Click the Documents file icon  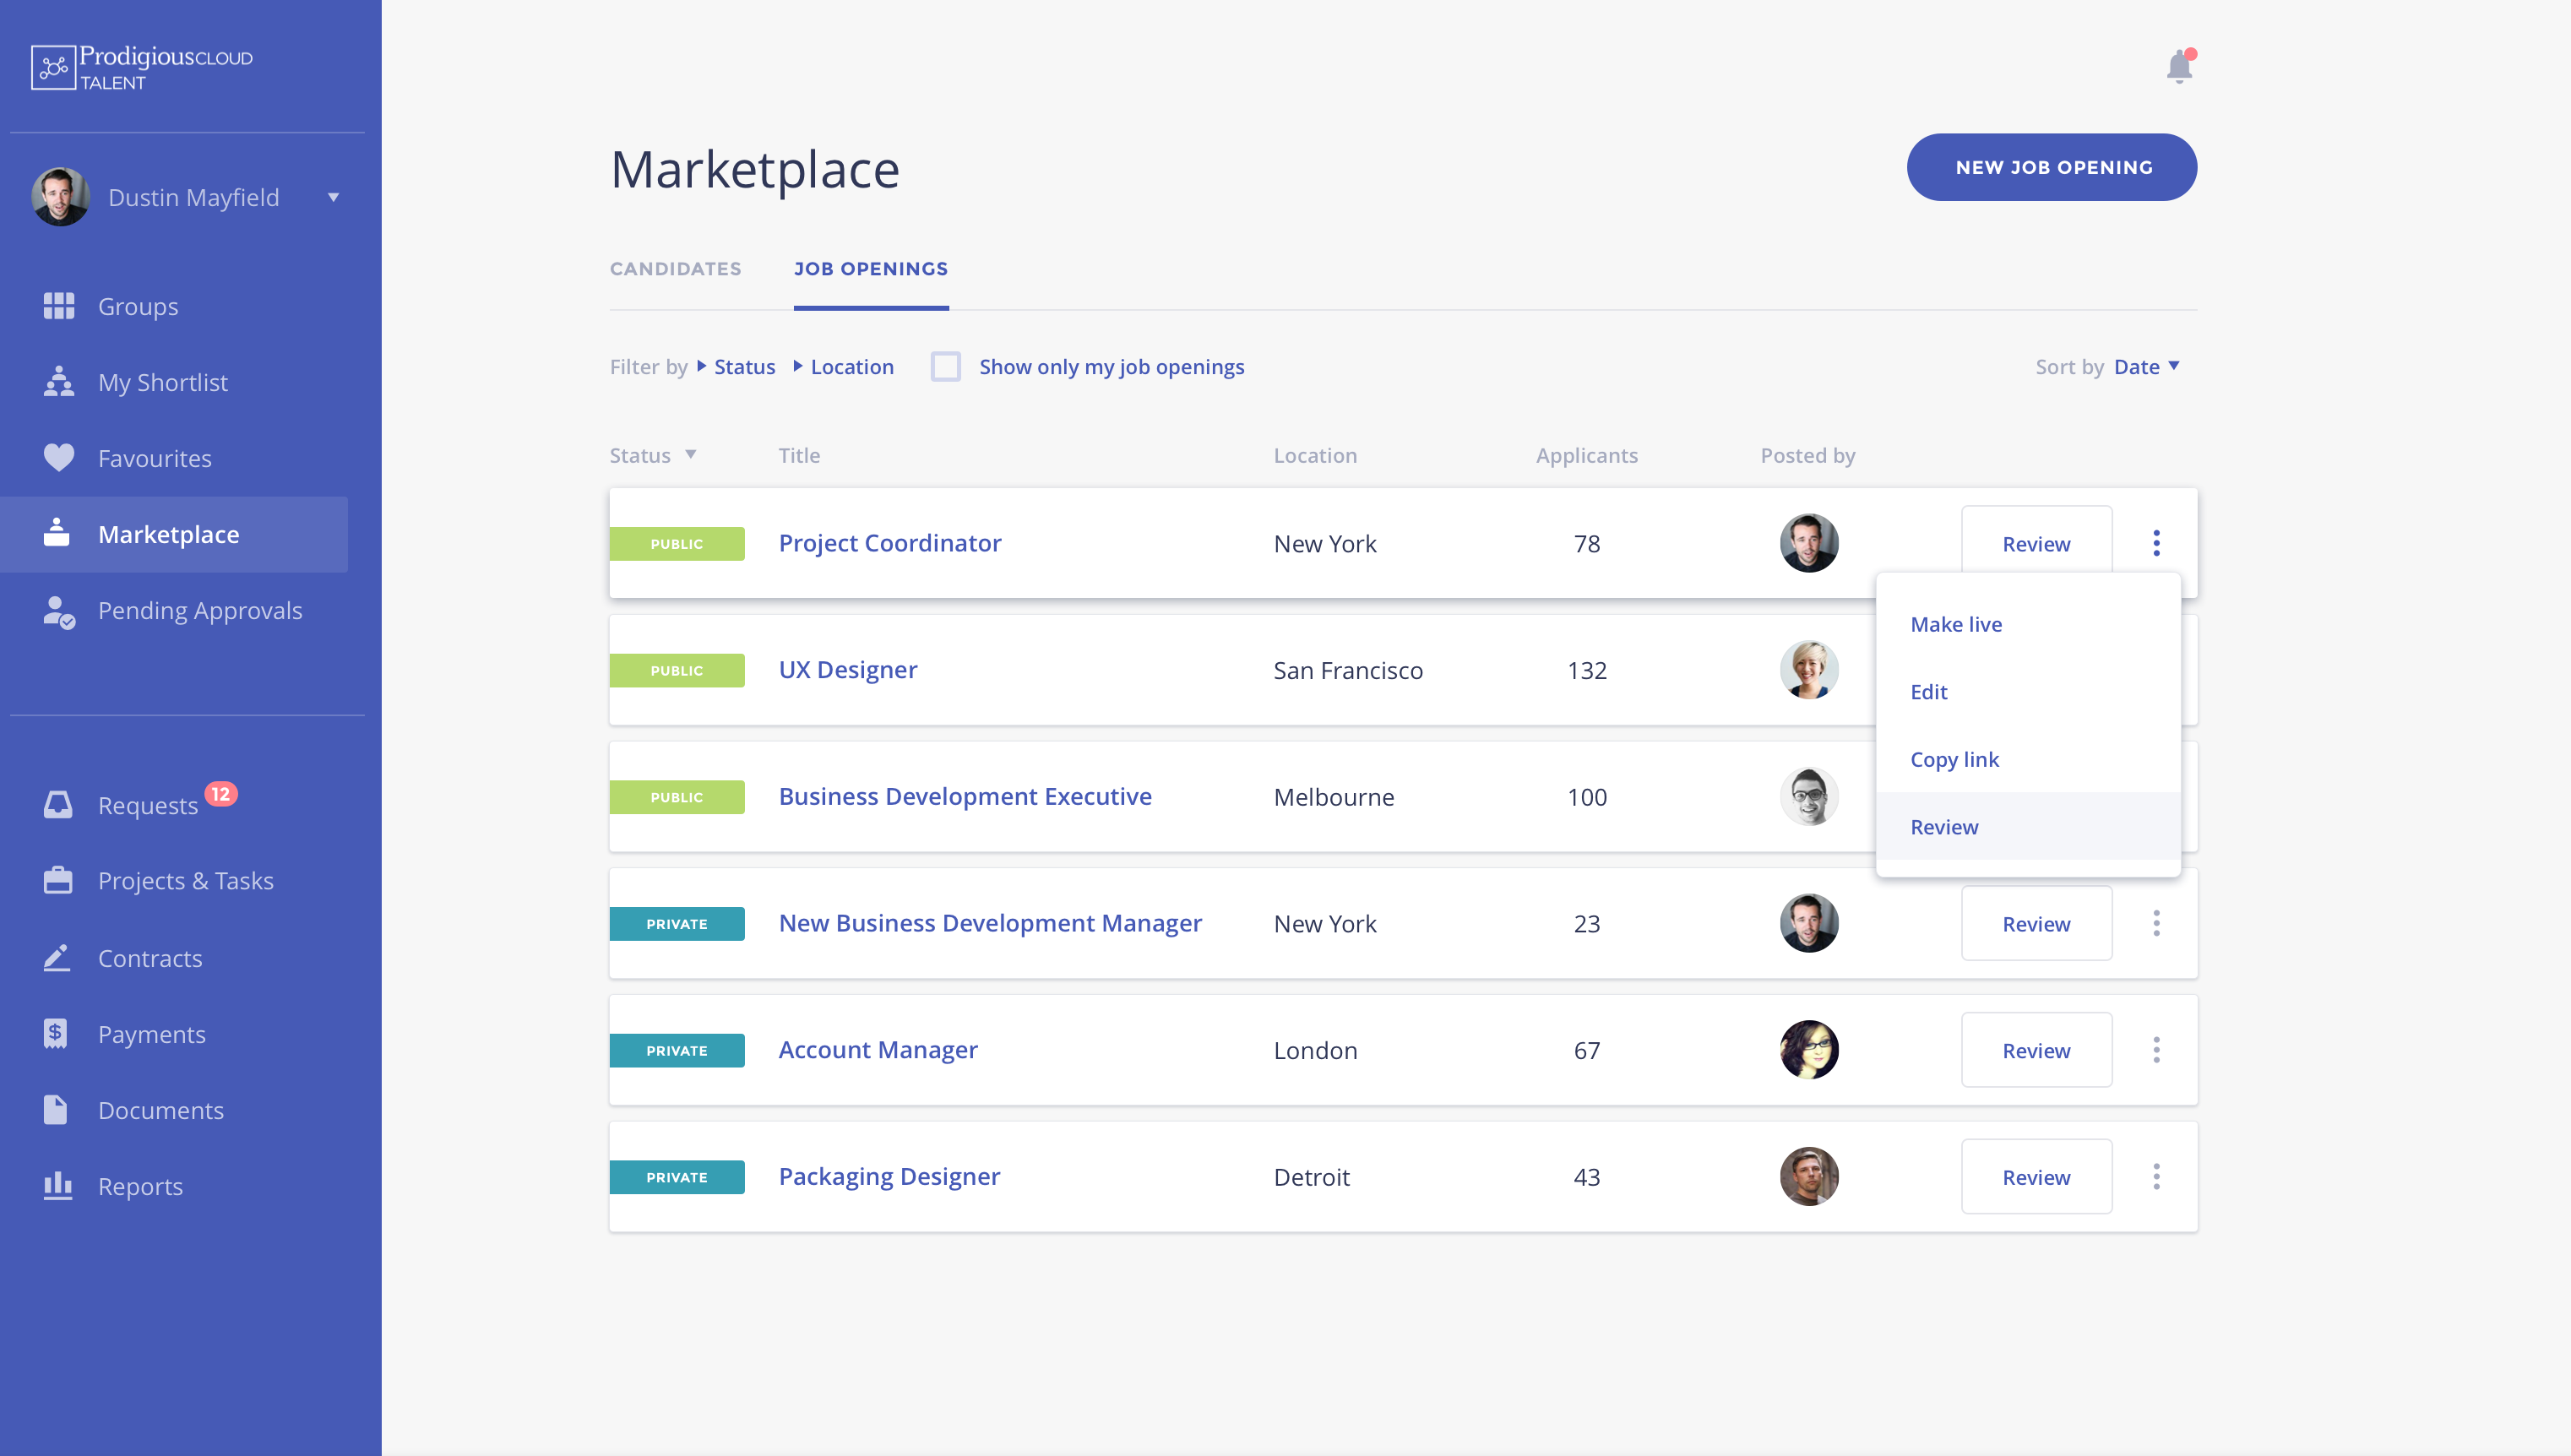coord(56,1109)
